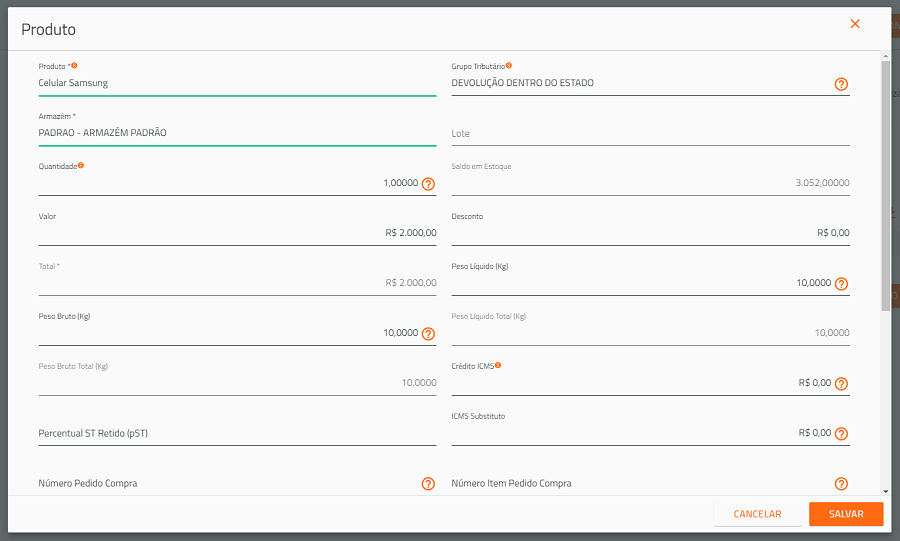Click info badge next to Produto label

click(75, 65)
